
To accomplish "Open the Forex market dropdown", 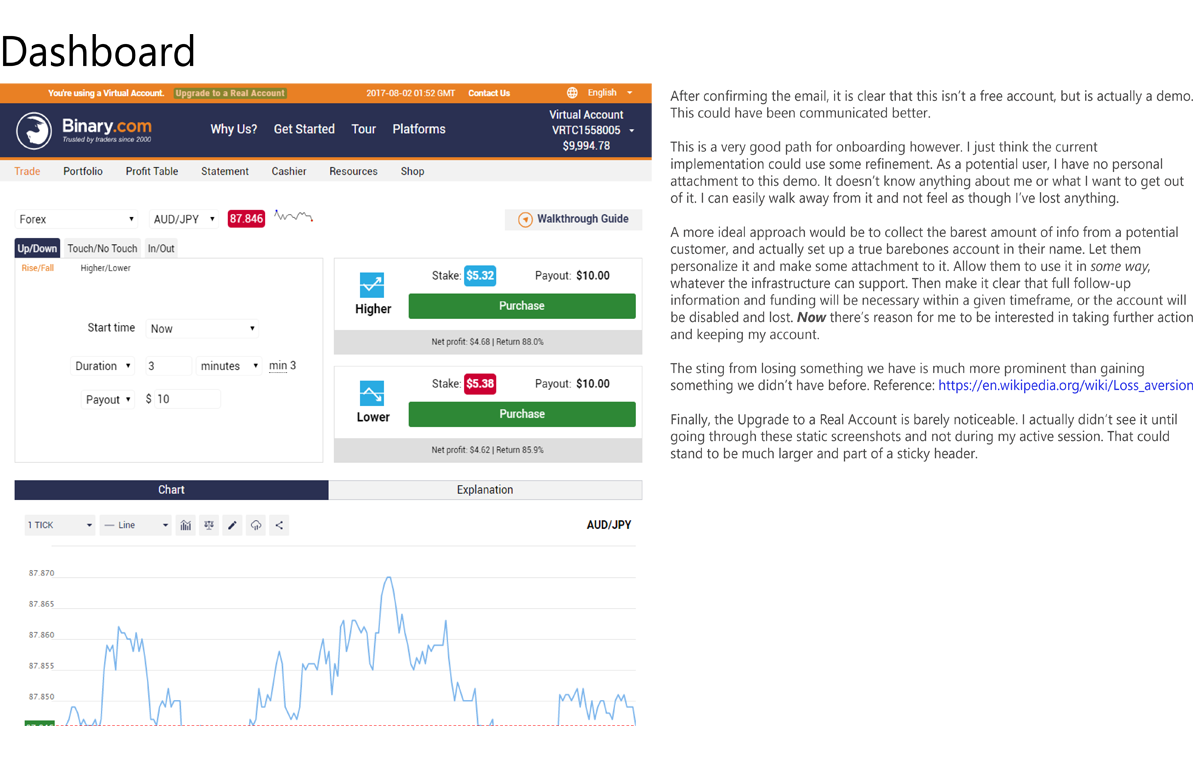I will click(x=77, y=219).
